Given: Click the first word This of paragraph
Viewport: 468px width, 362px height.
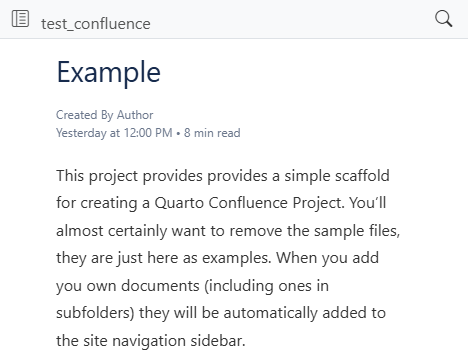Looking at the screenshot, I should pyautogui.click(x=70, y=175).
